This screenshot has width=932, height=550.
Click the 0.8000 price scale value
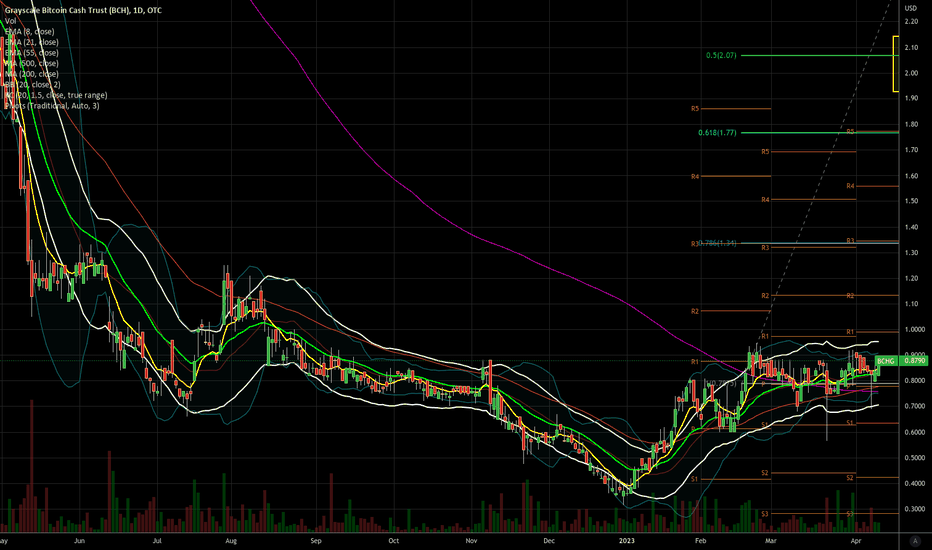click(914, 381)
